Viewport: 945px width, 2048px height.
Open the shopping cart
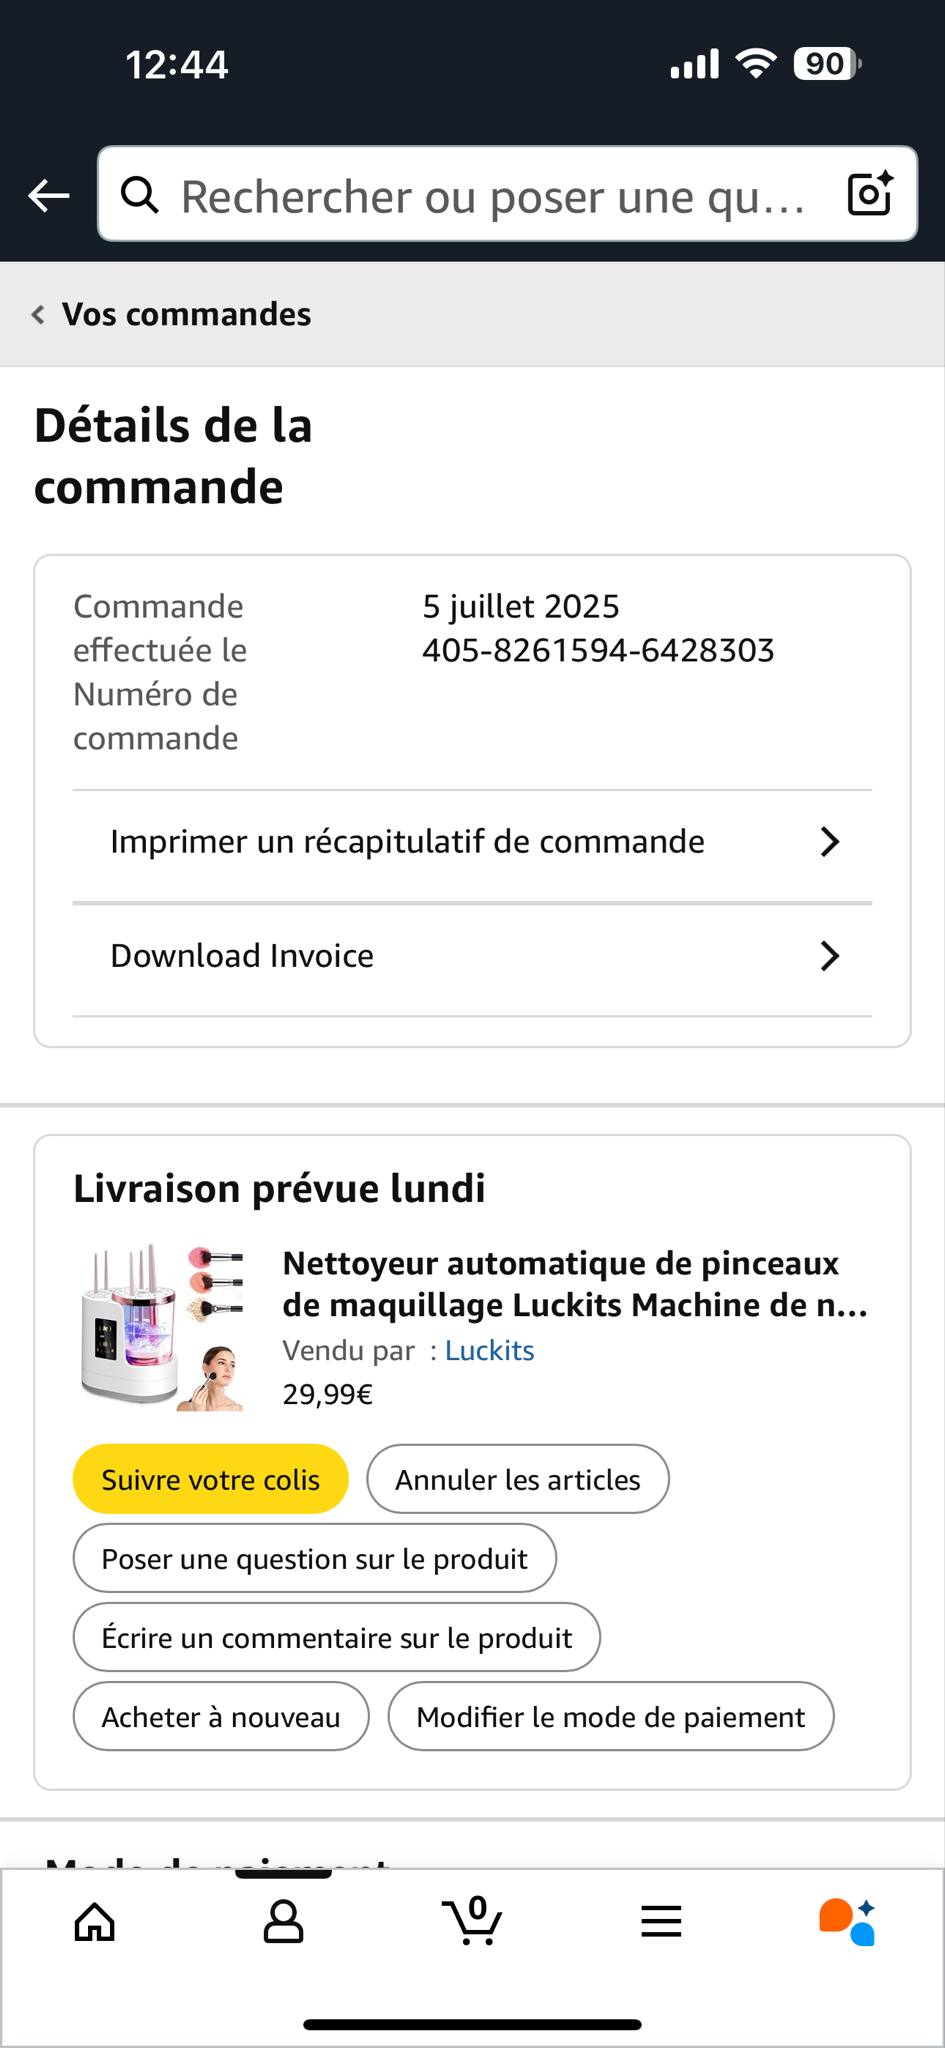click(x=472, y=1921)
